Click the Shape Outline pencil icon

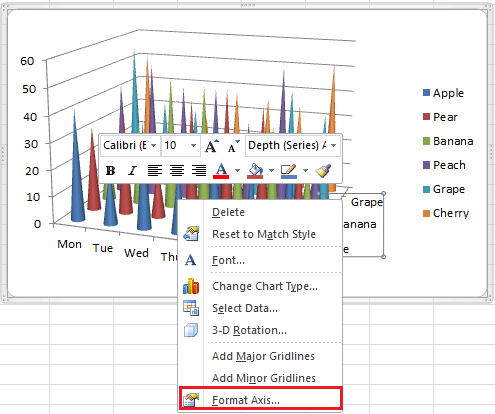[x=289, y=171]
